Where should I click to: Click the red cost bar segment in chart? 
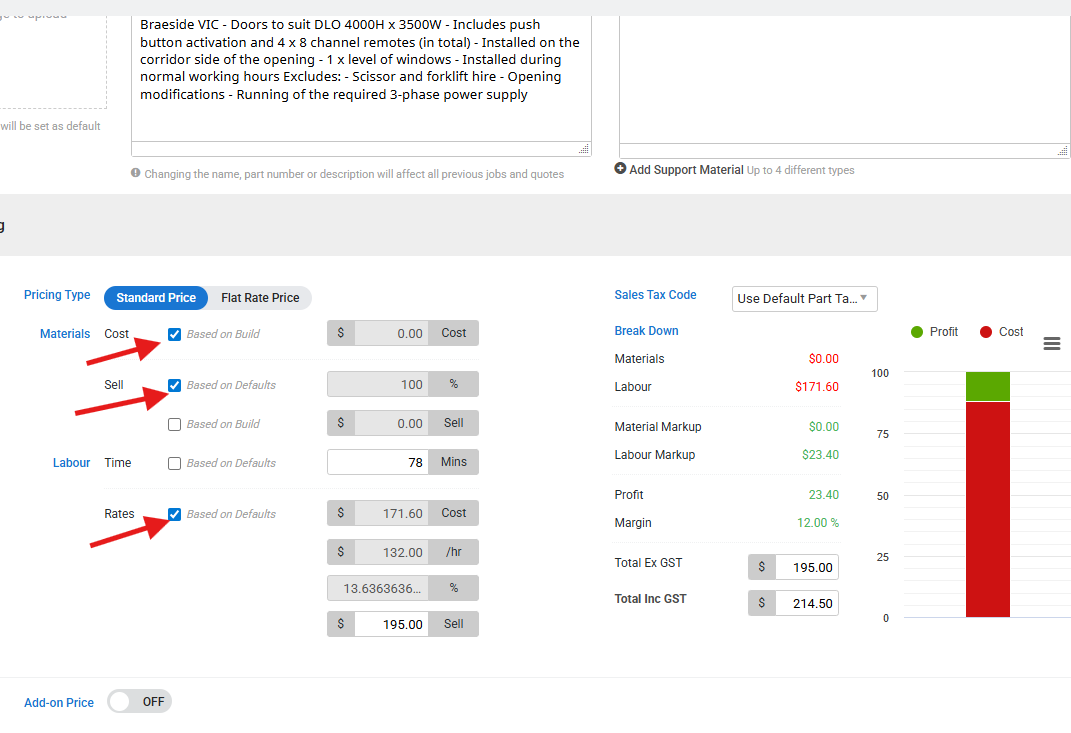click(x=988, y=510)
